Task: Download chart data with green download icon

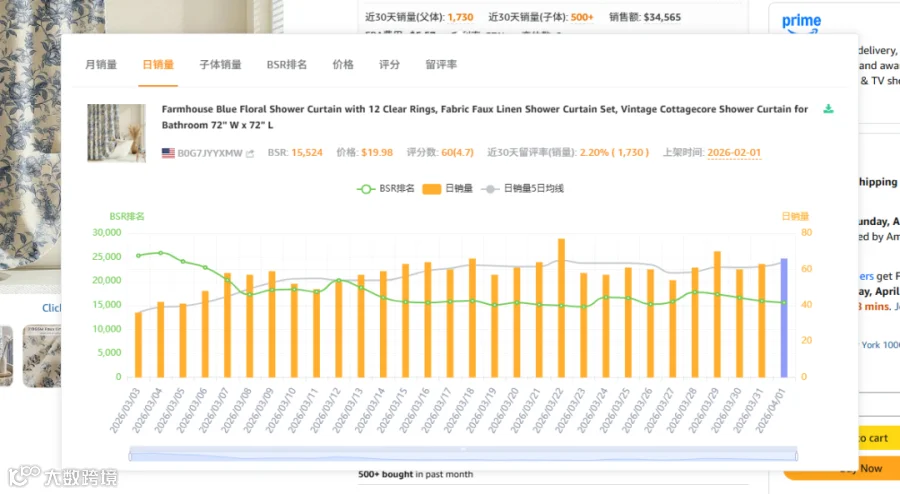Action: pos(828,109)
